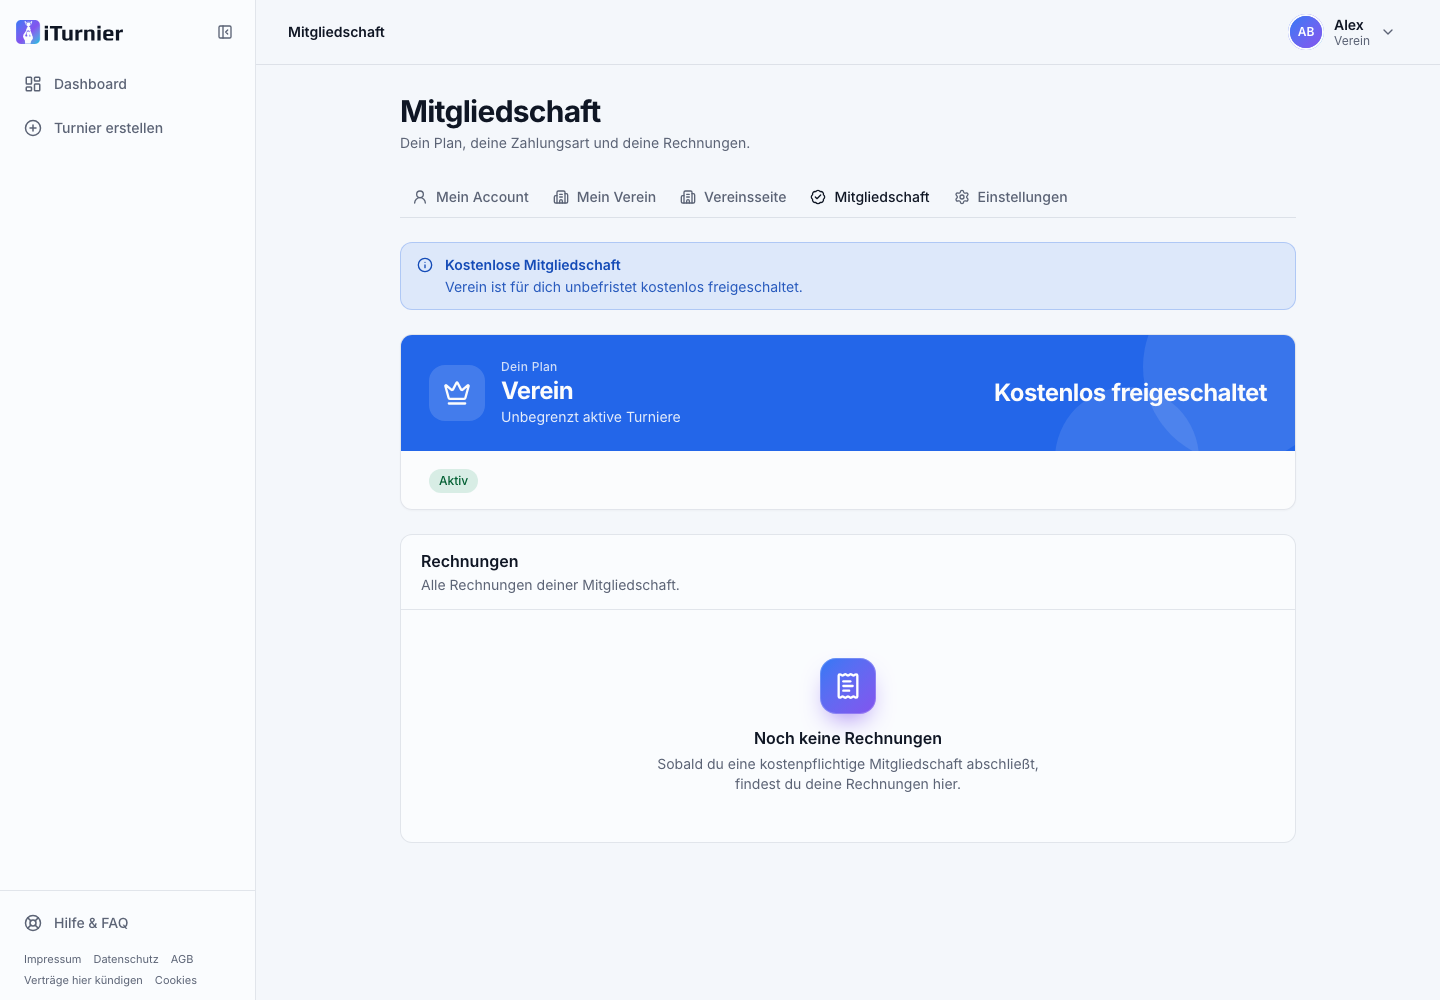Click the building icon of Vereinsseite
This screenshot has height=1000, width=1440.
[688, 197]
